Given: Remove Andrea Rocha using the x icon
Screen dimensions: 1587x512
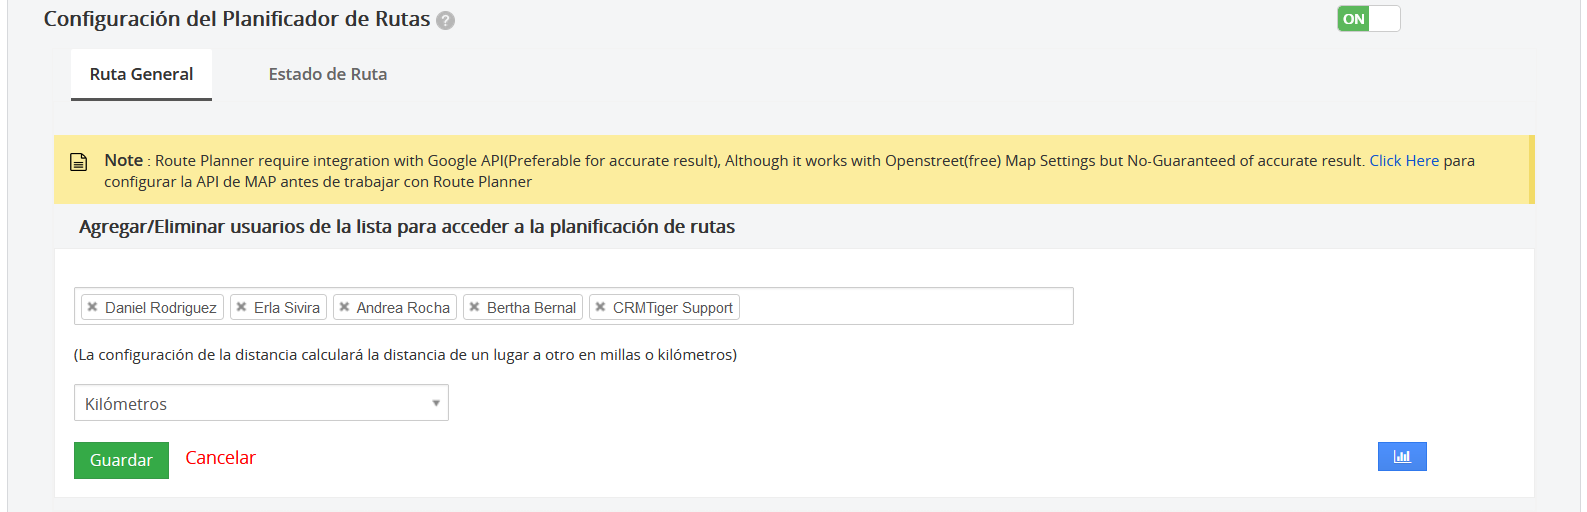Looking at the screenshot, I should click(344, 307).
